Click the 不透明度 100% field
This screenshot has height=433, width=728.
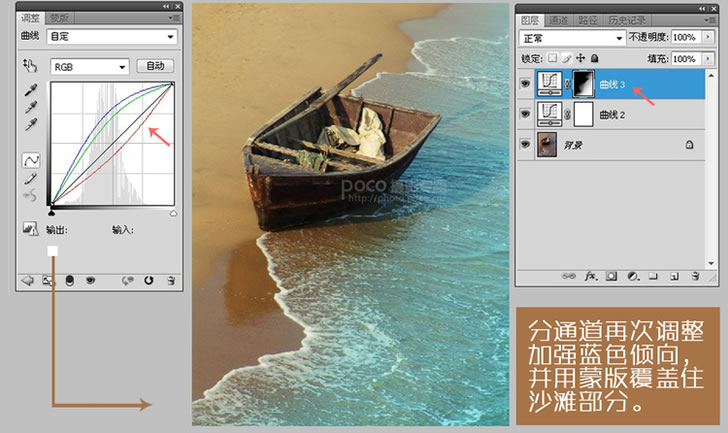[686, 37]
